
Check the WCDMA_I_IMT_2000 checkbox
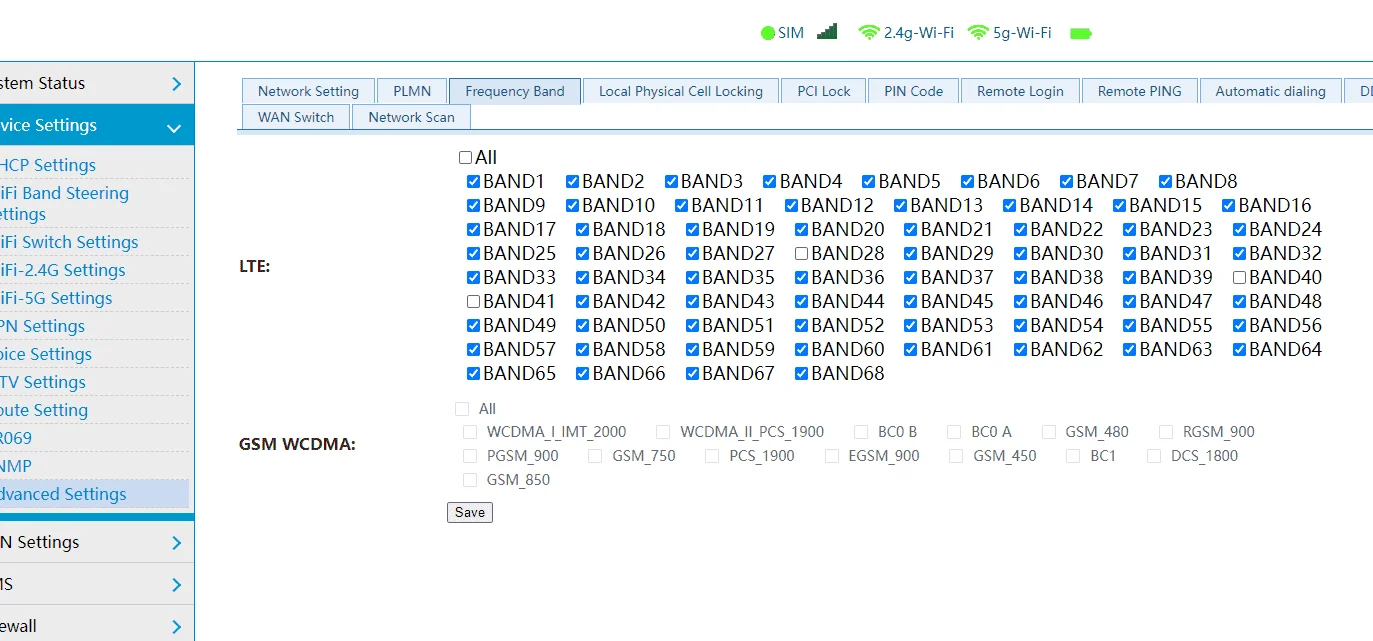pos(470,432)
